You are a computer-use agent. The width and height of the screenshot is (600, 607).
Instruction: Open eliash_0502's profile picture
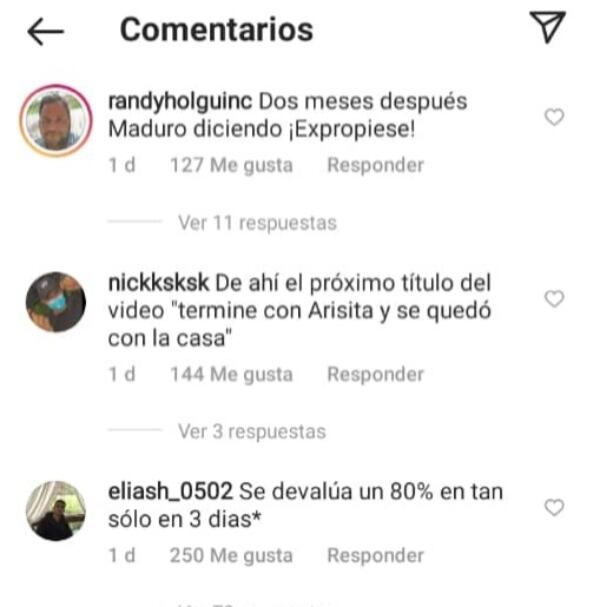56,511
